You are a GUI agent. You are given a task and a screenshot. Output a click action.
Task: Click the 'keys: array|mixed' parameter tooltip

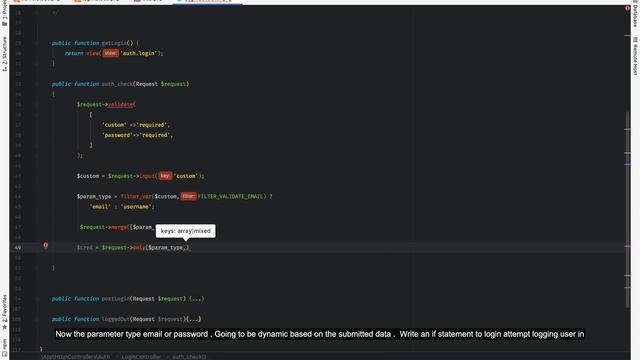[186, 231]
